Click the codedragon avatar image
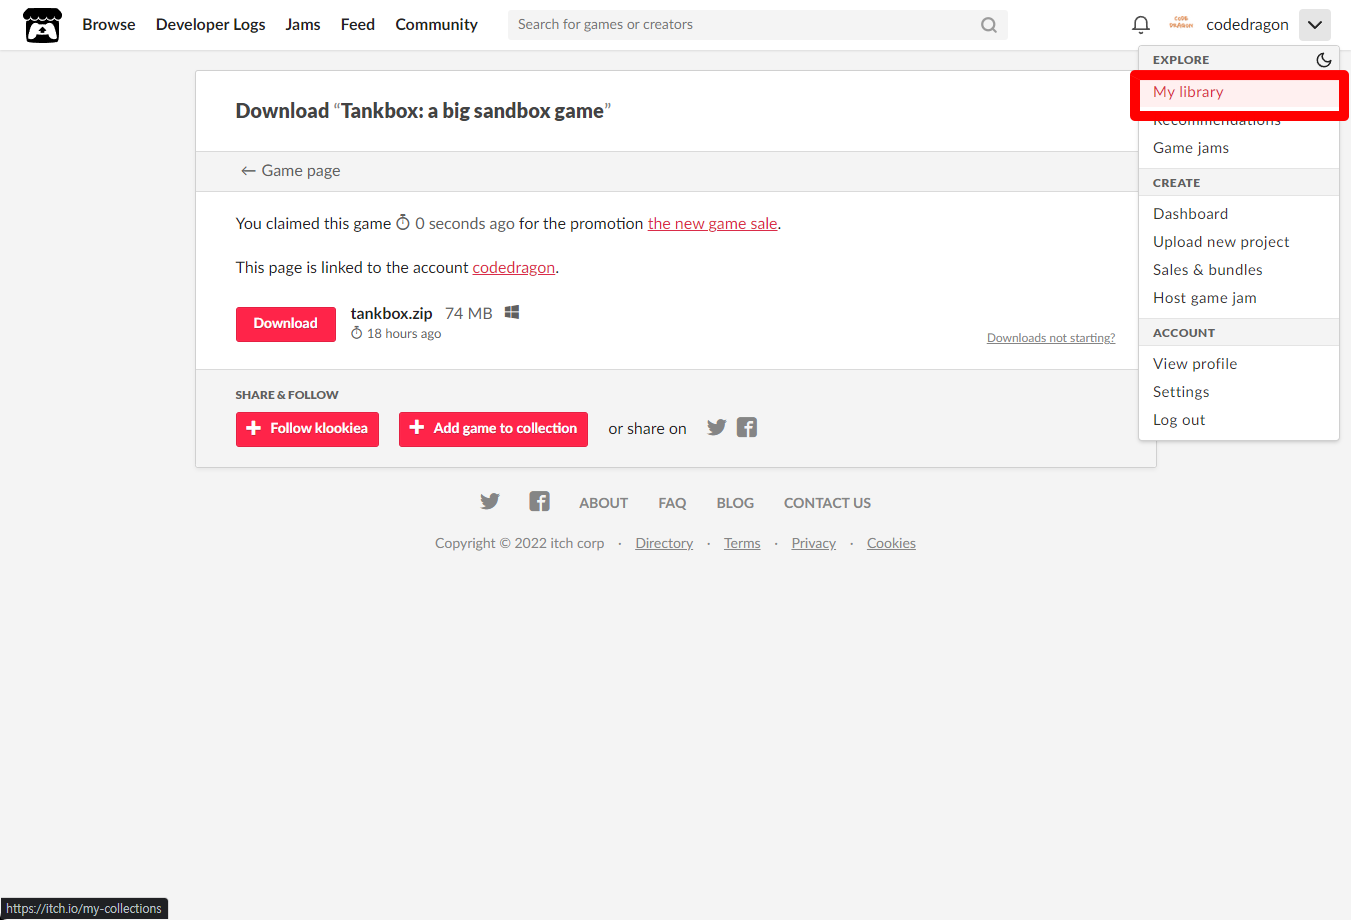 (x=1181, y=24)
